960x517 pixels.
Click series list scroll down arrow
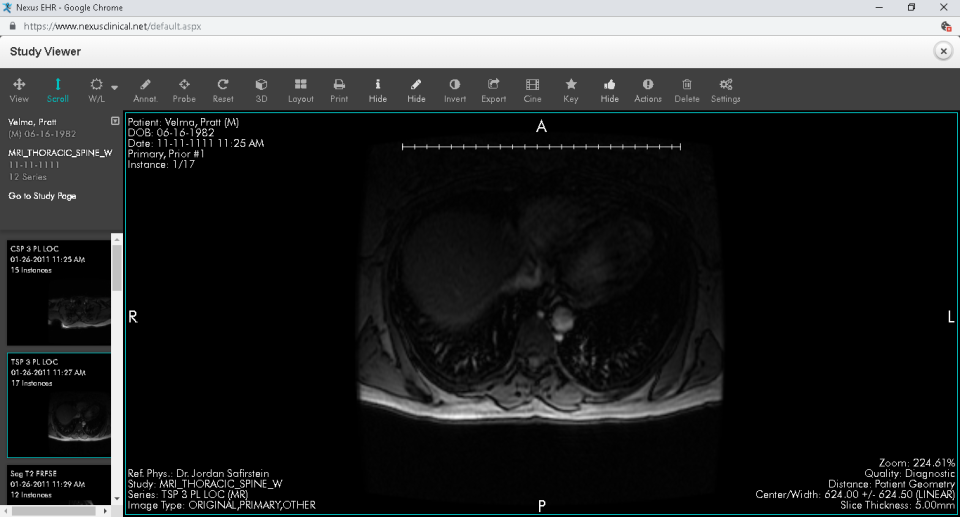pyautogui.click(x=117, y=499)
